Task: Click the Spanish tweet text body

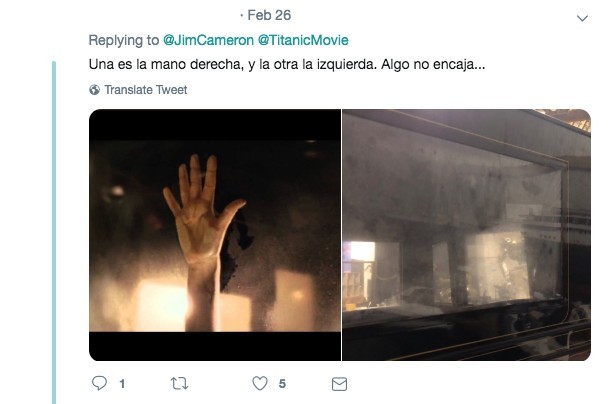Action: tap(287, 64)
